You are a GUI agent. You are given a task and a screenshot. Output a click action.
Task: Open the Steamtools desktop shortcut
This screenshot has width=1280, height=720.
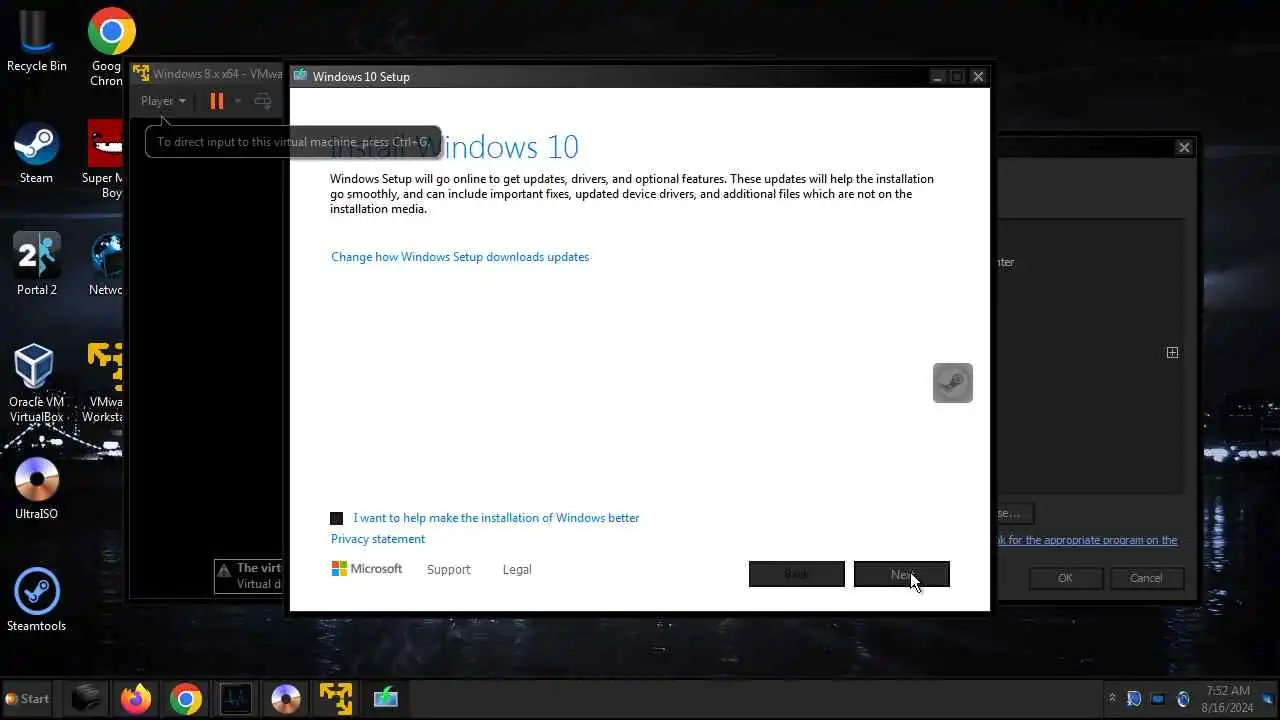[37, 601]
